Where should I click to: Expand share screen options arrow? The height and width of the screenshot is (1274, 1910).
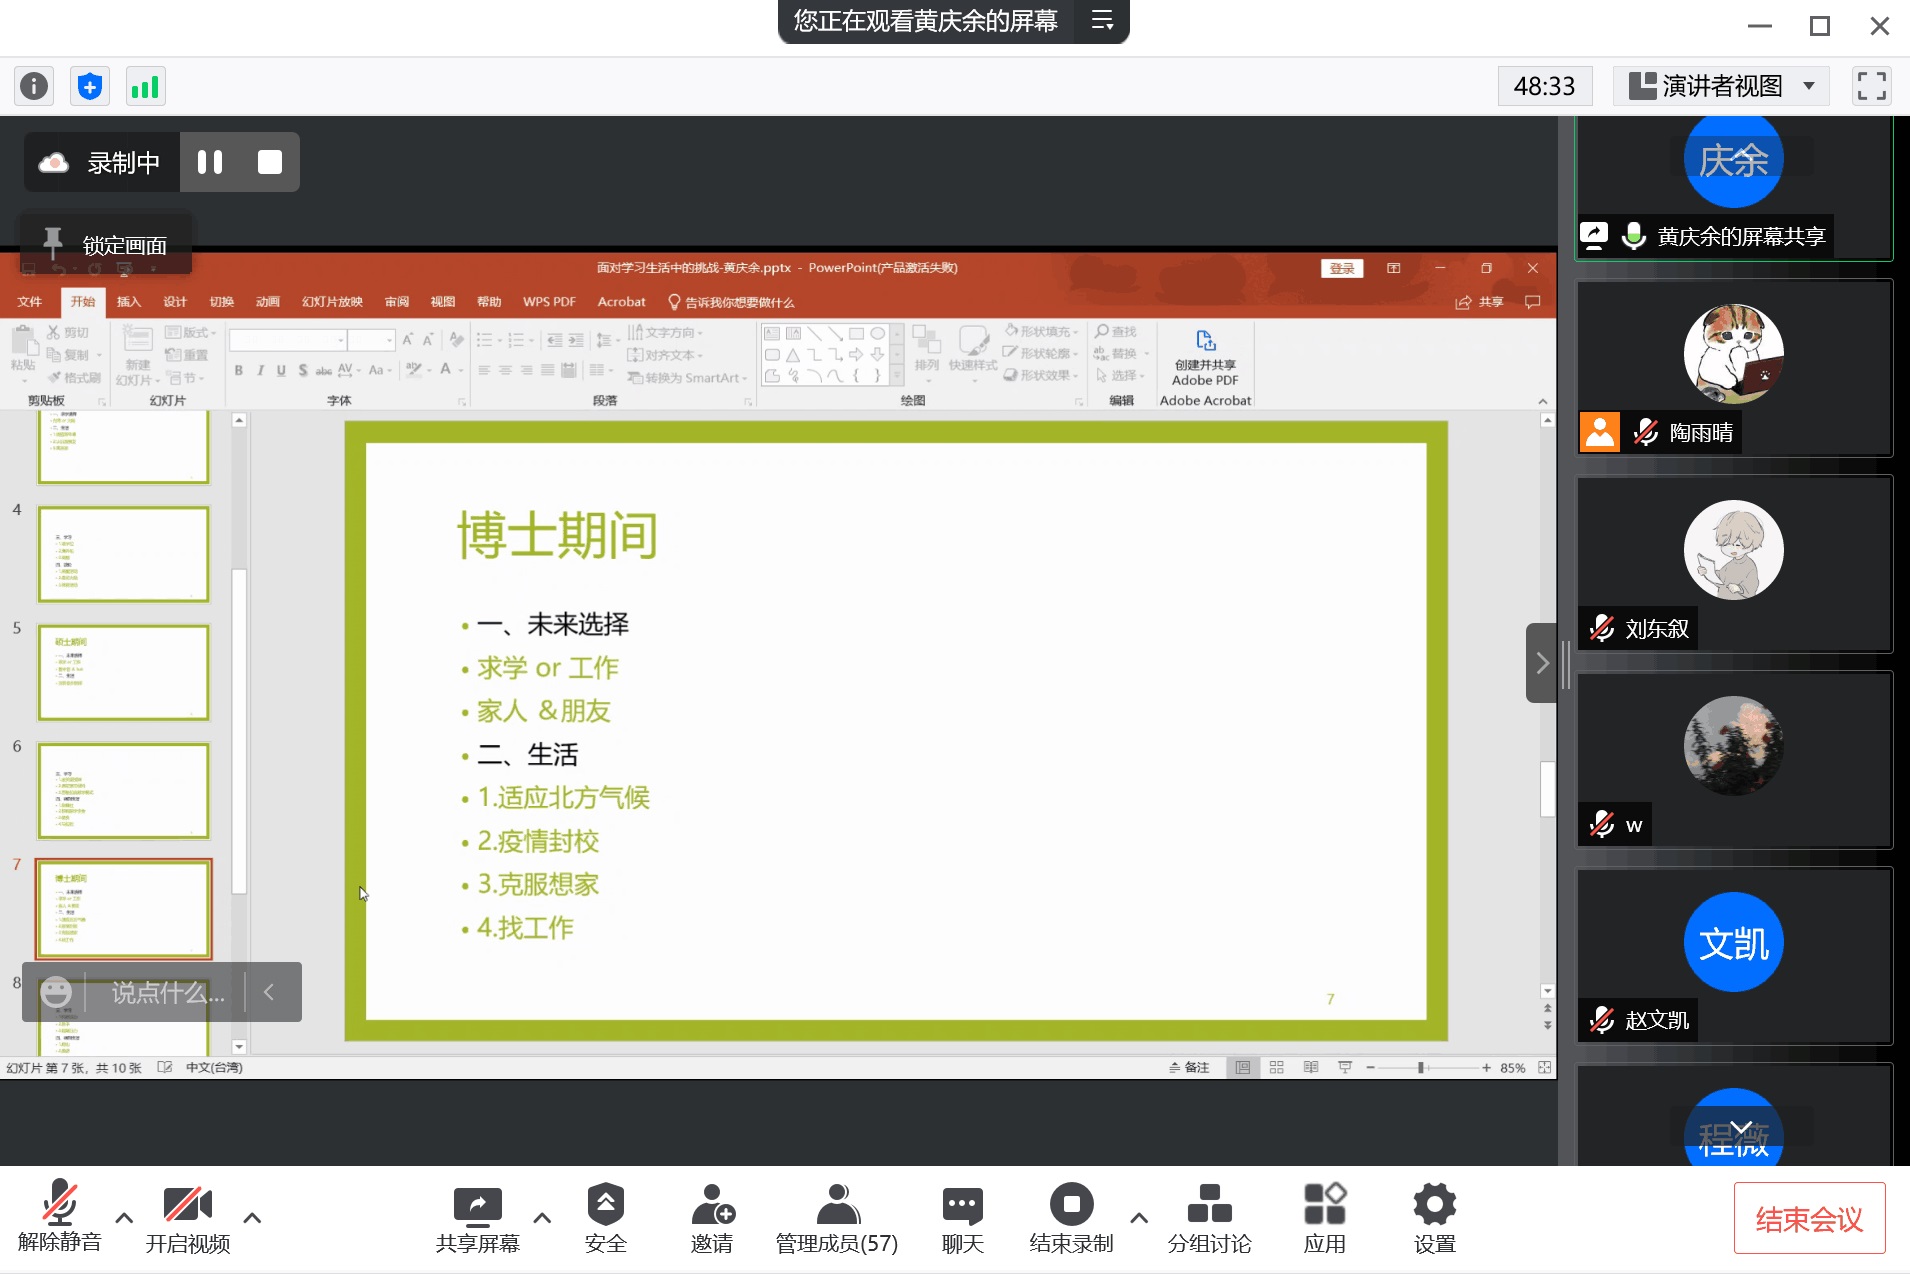pyautogui.click(x=542, y=1218)
